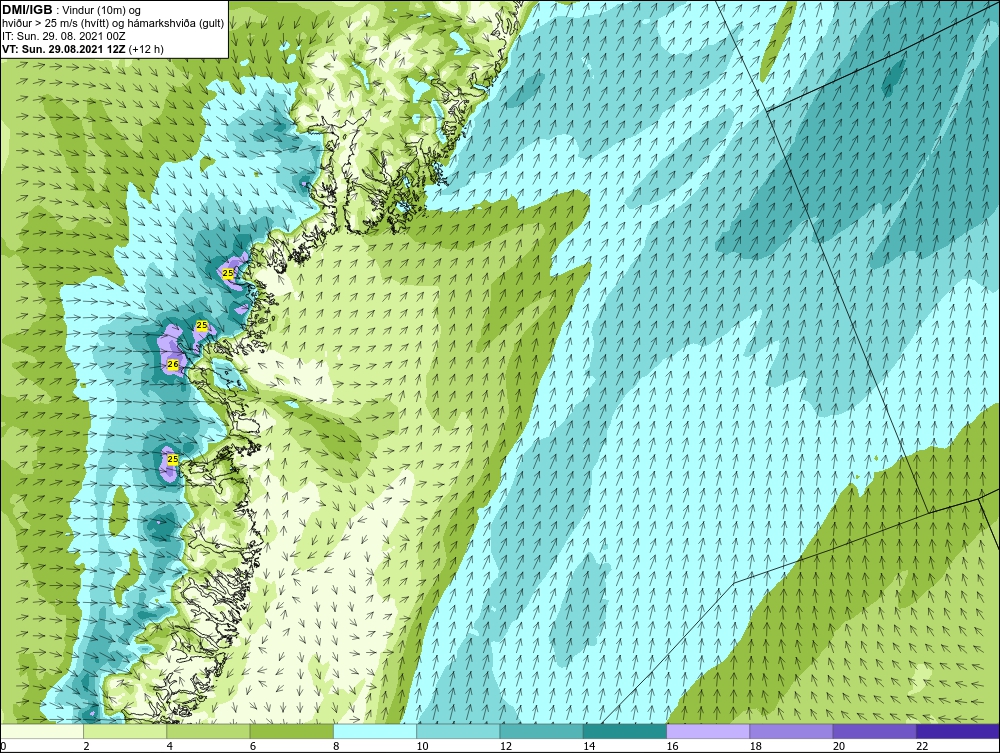Select the 0–2 m/s palest legend swatch
Image resolution: width=1000 pixels, height=753 pixels.
(x=42, y=731)
